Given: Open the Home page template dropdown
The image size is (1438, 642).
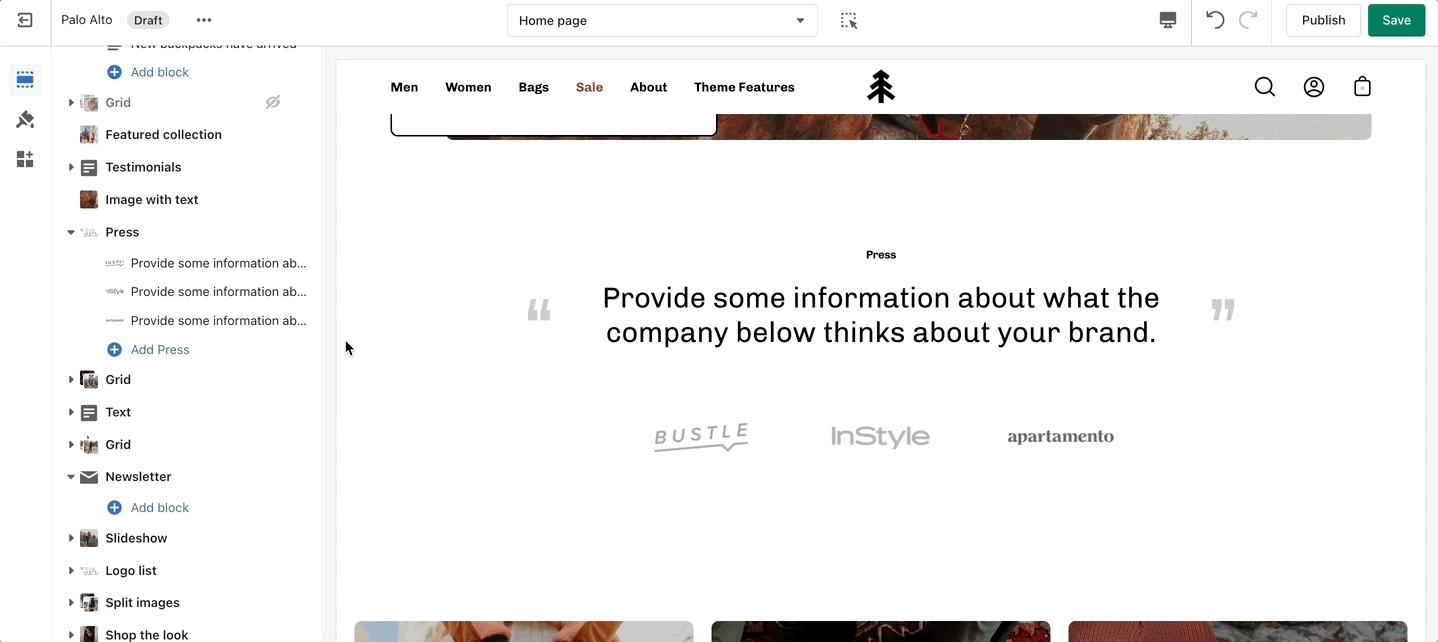Looking at the screenshot, I should 662,21.
